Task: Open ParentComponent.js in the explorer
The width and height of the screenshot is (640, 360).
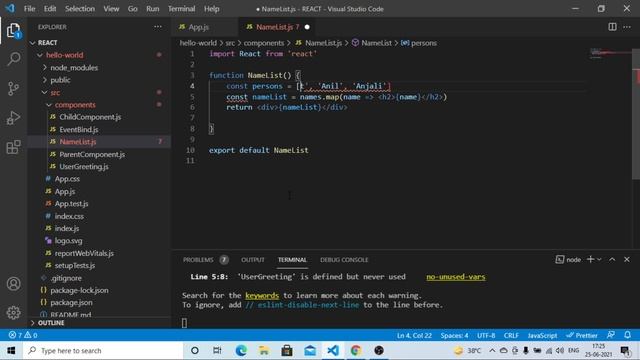Action: [92, 154]
